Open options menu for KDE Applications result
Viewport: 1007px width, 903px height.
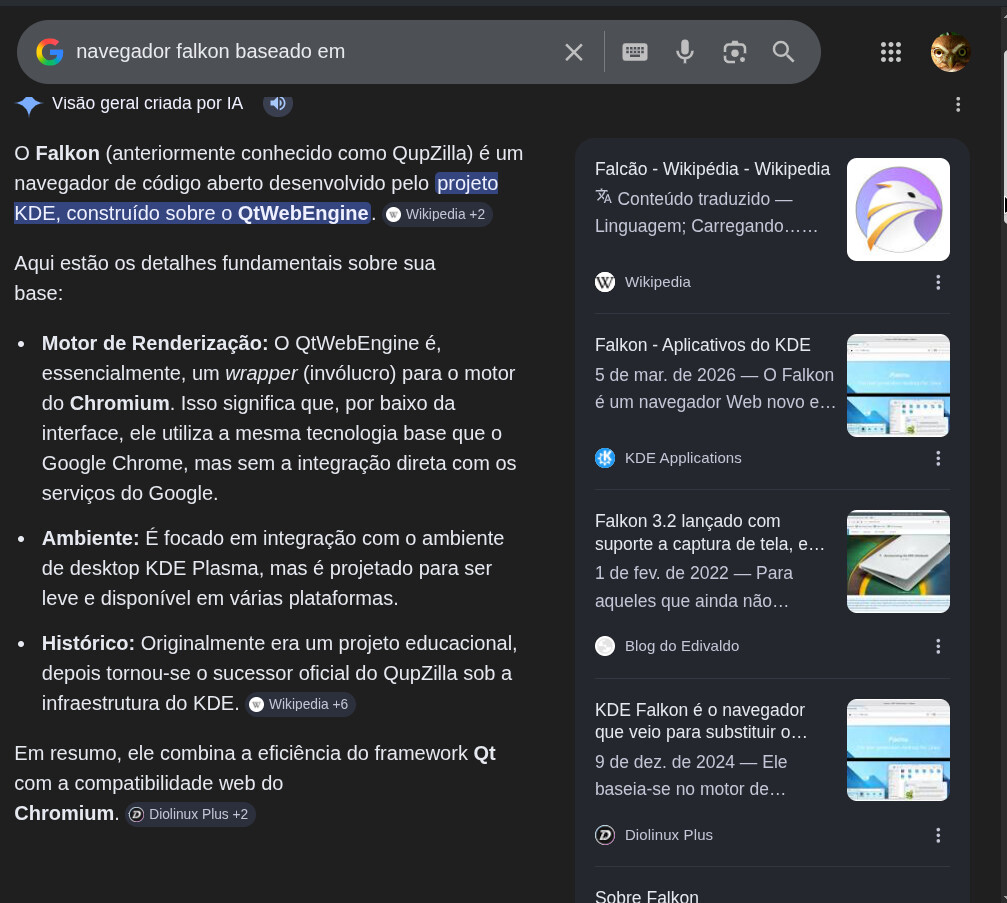point(937,458)
